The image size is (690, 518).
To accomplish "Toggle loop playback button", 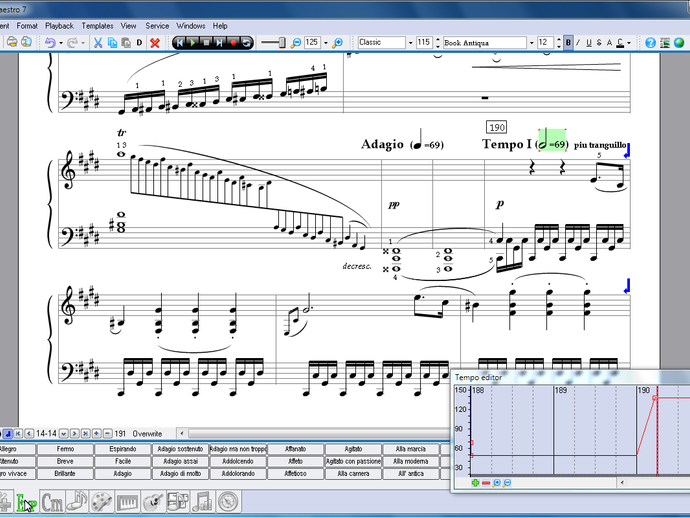I will [246, 43].
